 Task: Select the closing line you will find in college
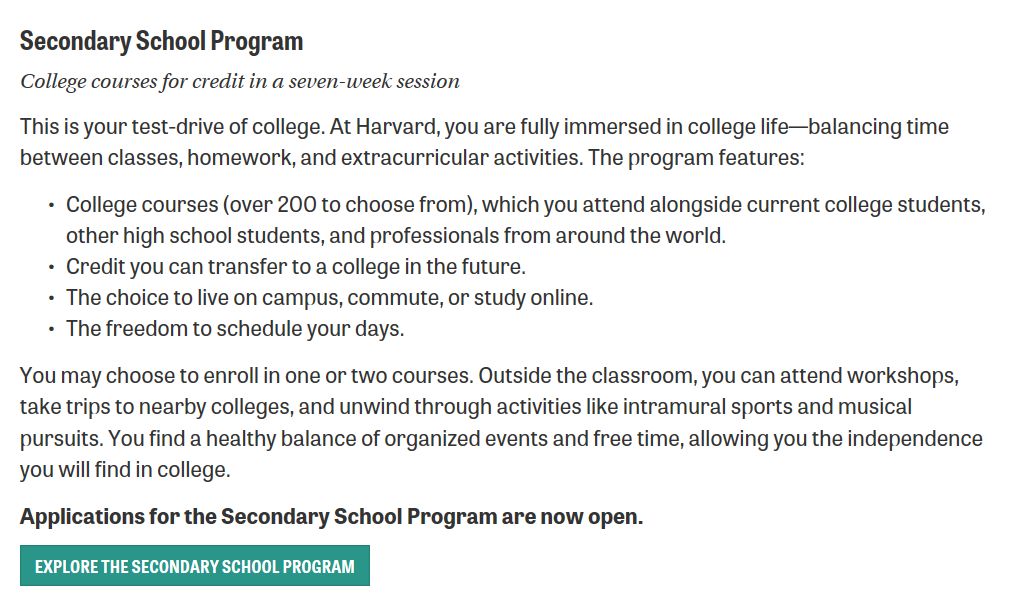click(x=125, y=469)
